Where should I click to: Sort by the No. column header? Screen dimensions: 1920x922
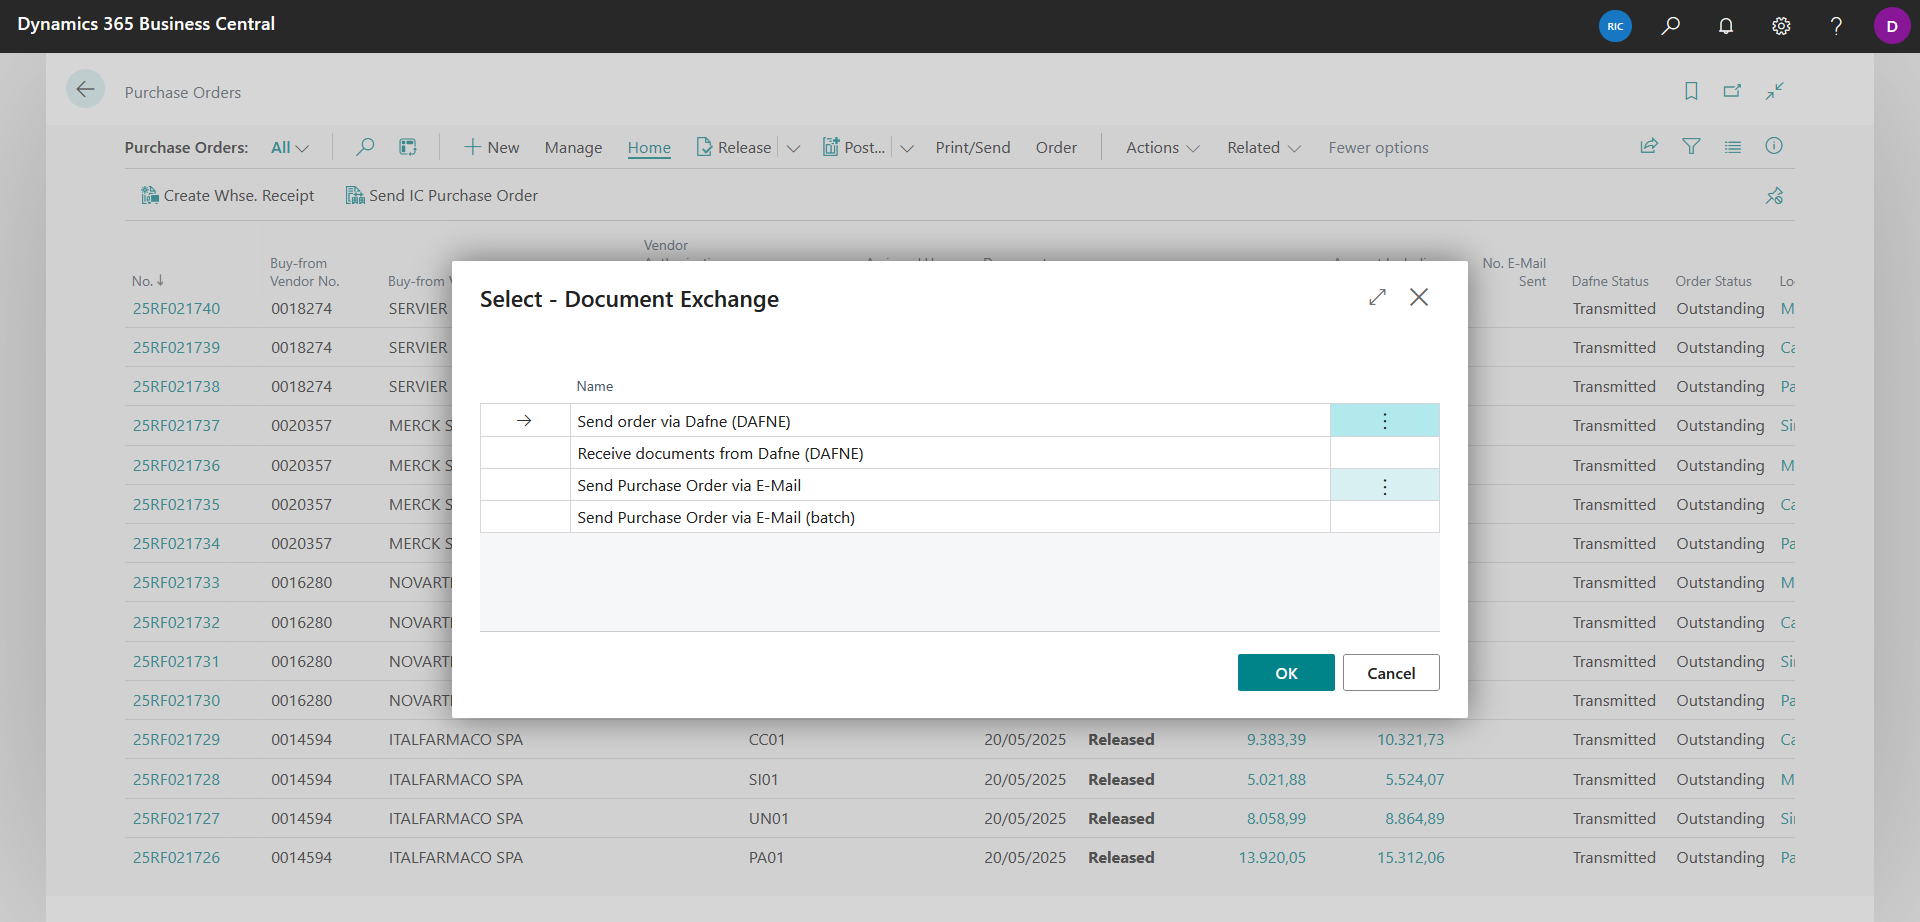(147, 281)
